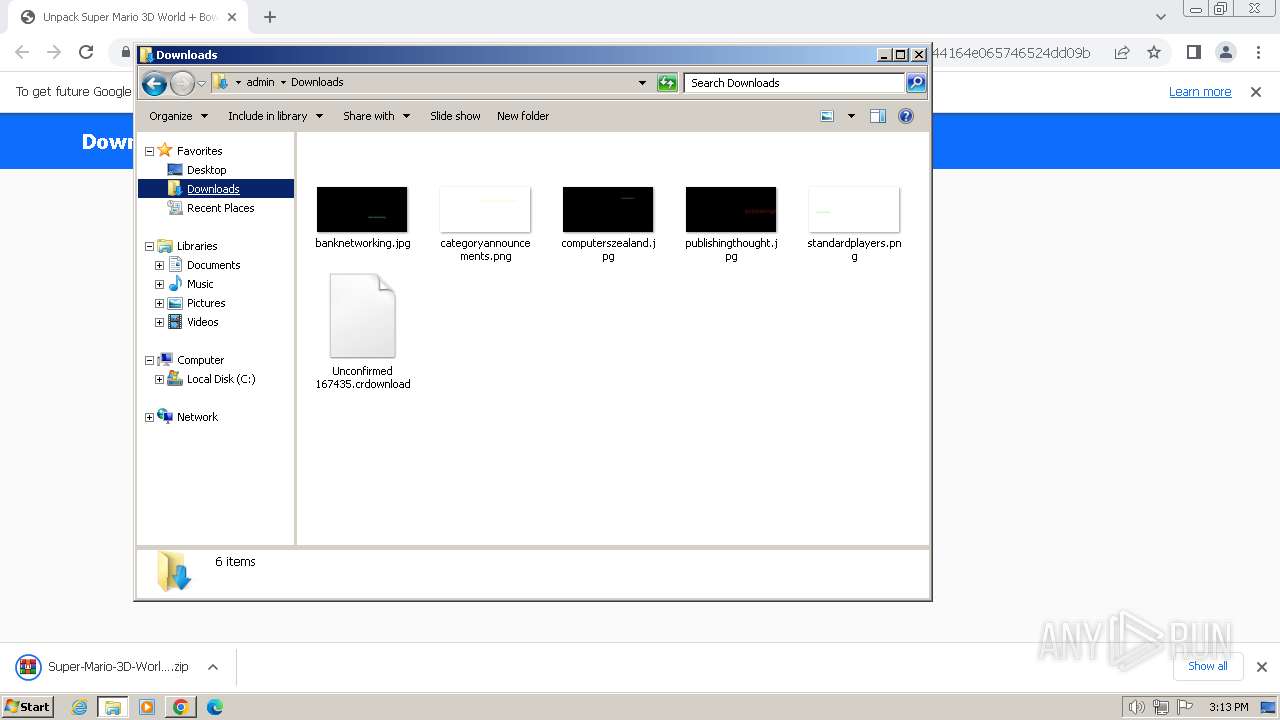Collapse the Libraries tree group
This screenshot has width=1280, height=720.
tap(149, 246)
